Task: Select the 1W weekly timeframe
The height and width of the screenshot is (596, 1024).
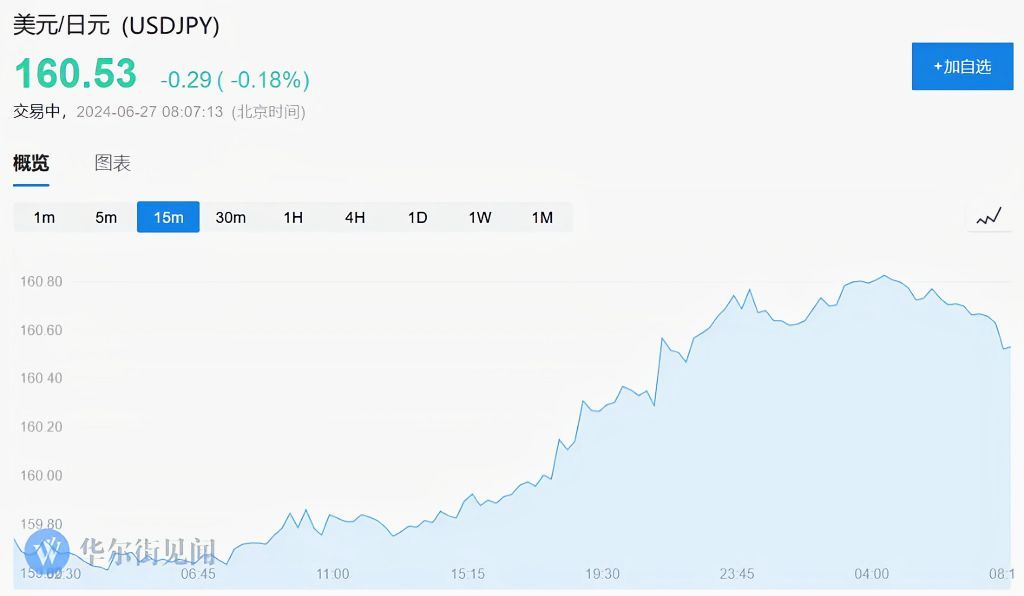Action: [480, 217]
